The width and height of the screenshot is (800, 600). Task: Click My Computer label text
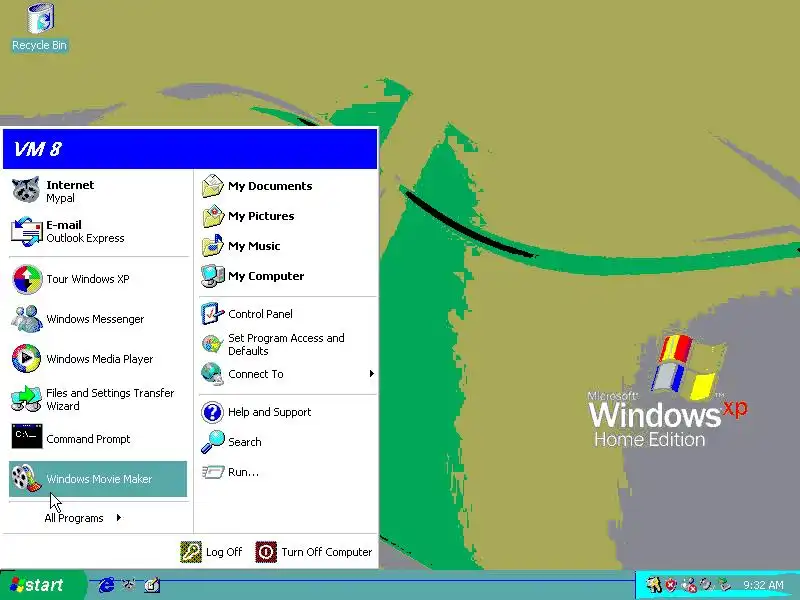[266, 276]
